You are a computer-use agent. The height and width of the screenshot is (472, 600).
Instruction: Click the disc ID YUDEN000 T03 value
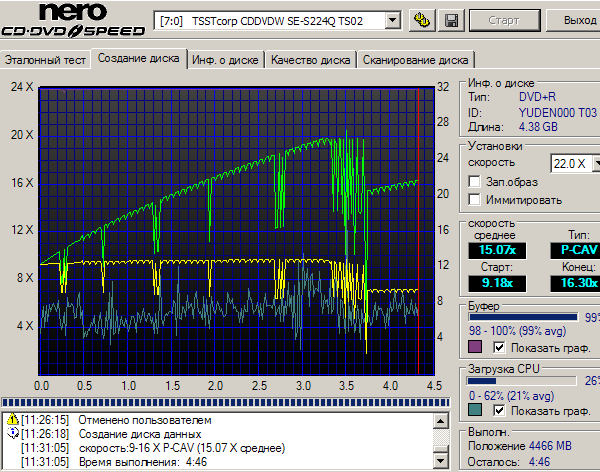coord(558,113)
